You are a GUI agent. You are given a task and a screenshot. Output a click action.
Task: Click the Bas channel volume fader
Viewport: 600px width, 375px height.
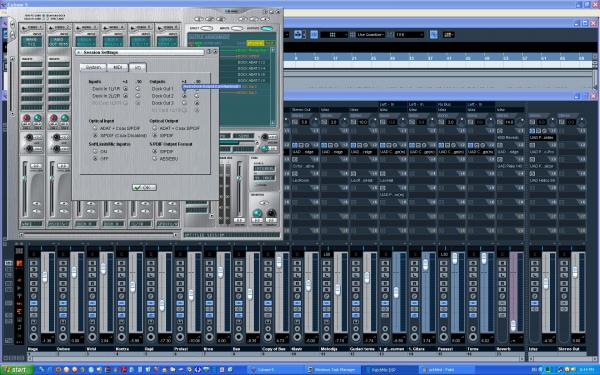pyautogui.click(x=249, y=294)
